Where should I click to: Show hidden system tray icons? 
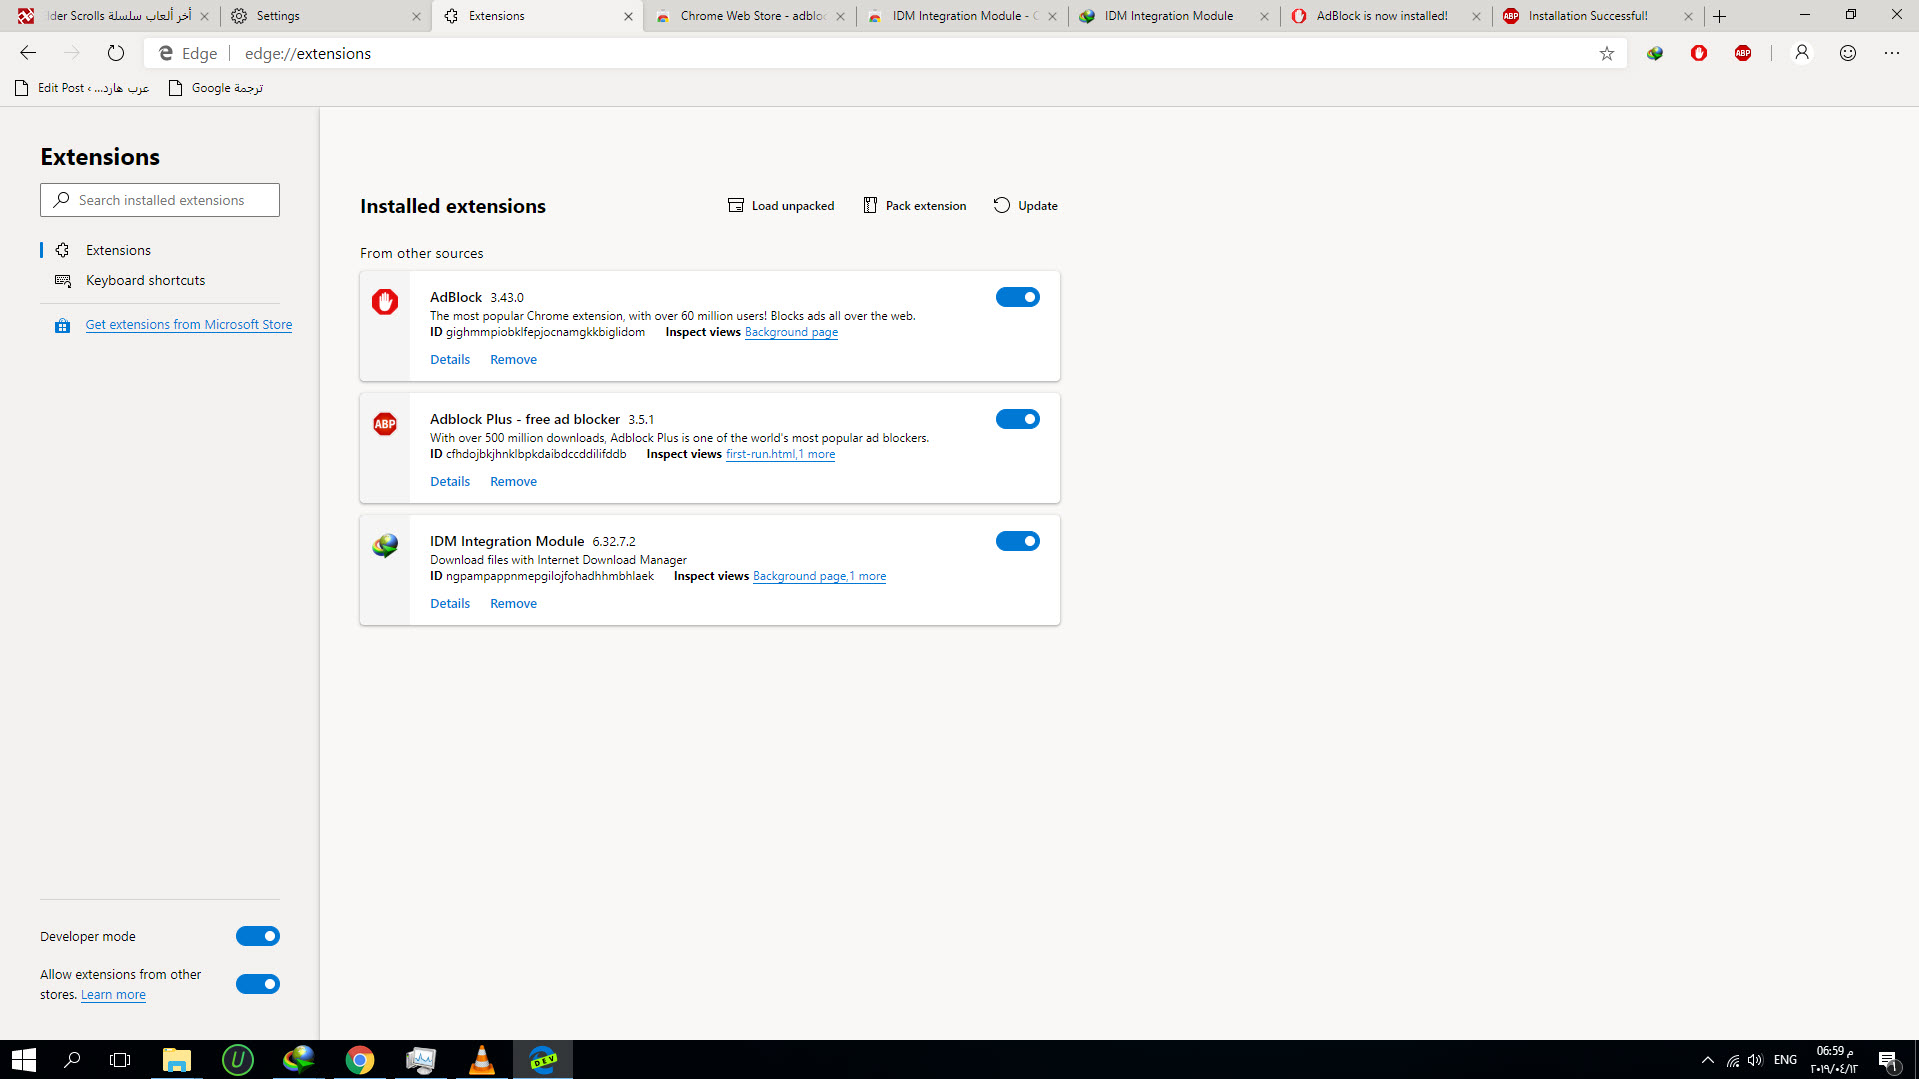1707,1060
